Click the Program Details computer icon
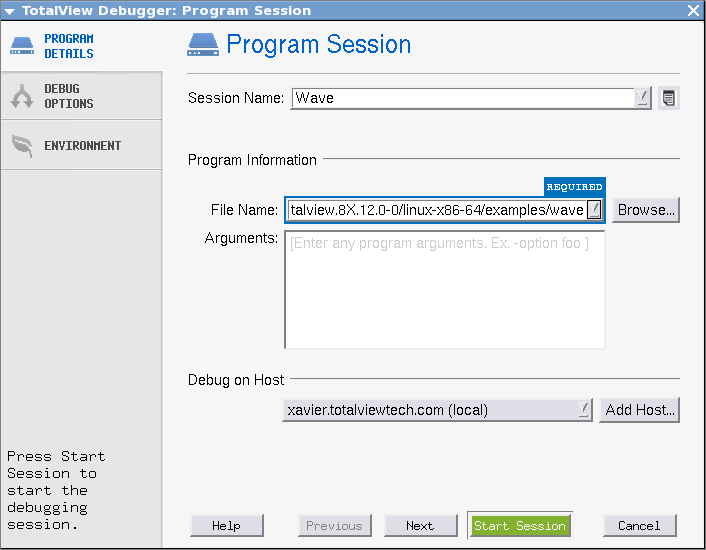The height and width of the screenshot is (550, 706). coord(21,46)
